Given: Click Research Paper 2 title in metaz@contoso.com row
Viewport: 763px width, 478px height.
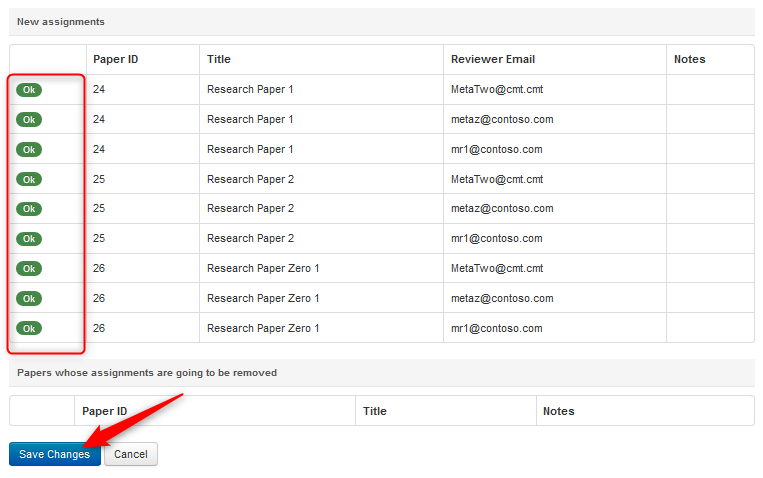Looking at the screenshot, I should pos(251,208).
